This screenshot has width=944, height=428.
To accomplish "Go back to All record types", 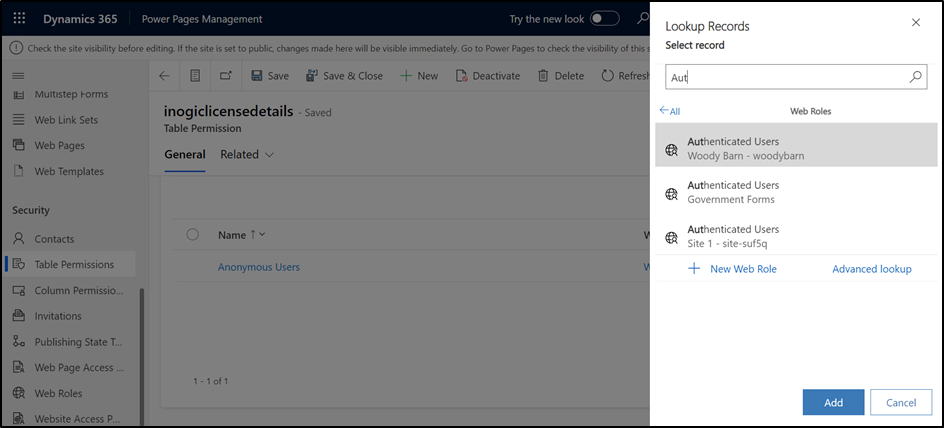I will click(670, 111).
